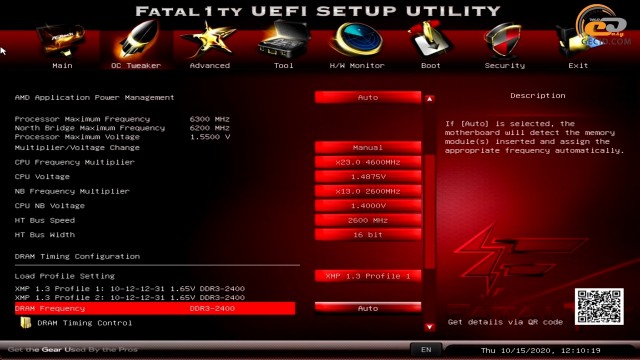Image resolution: width=640 pixels, height=360 pixels.
Task: Open the Exit icon
Action: click(x=578, y=41)
